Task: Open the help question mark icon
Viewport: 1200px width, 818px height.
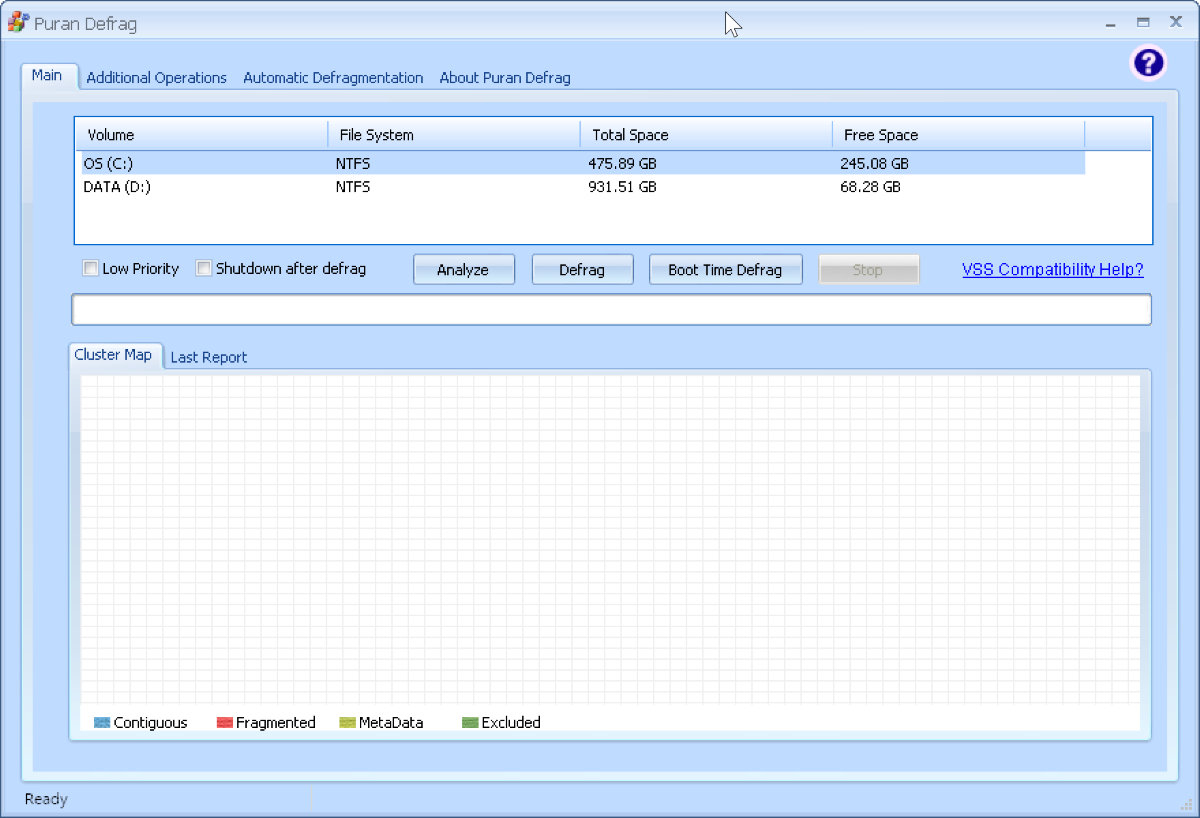Action: (1148, 64)
